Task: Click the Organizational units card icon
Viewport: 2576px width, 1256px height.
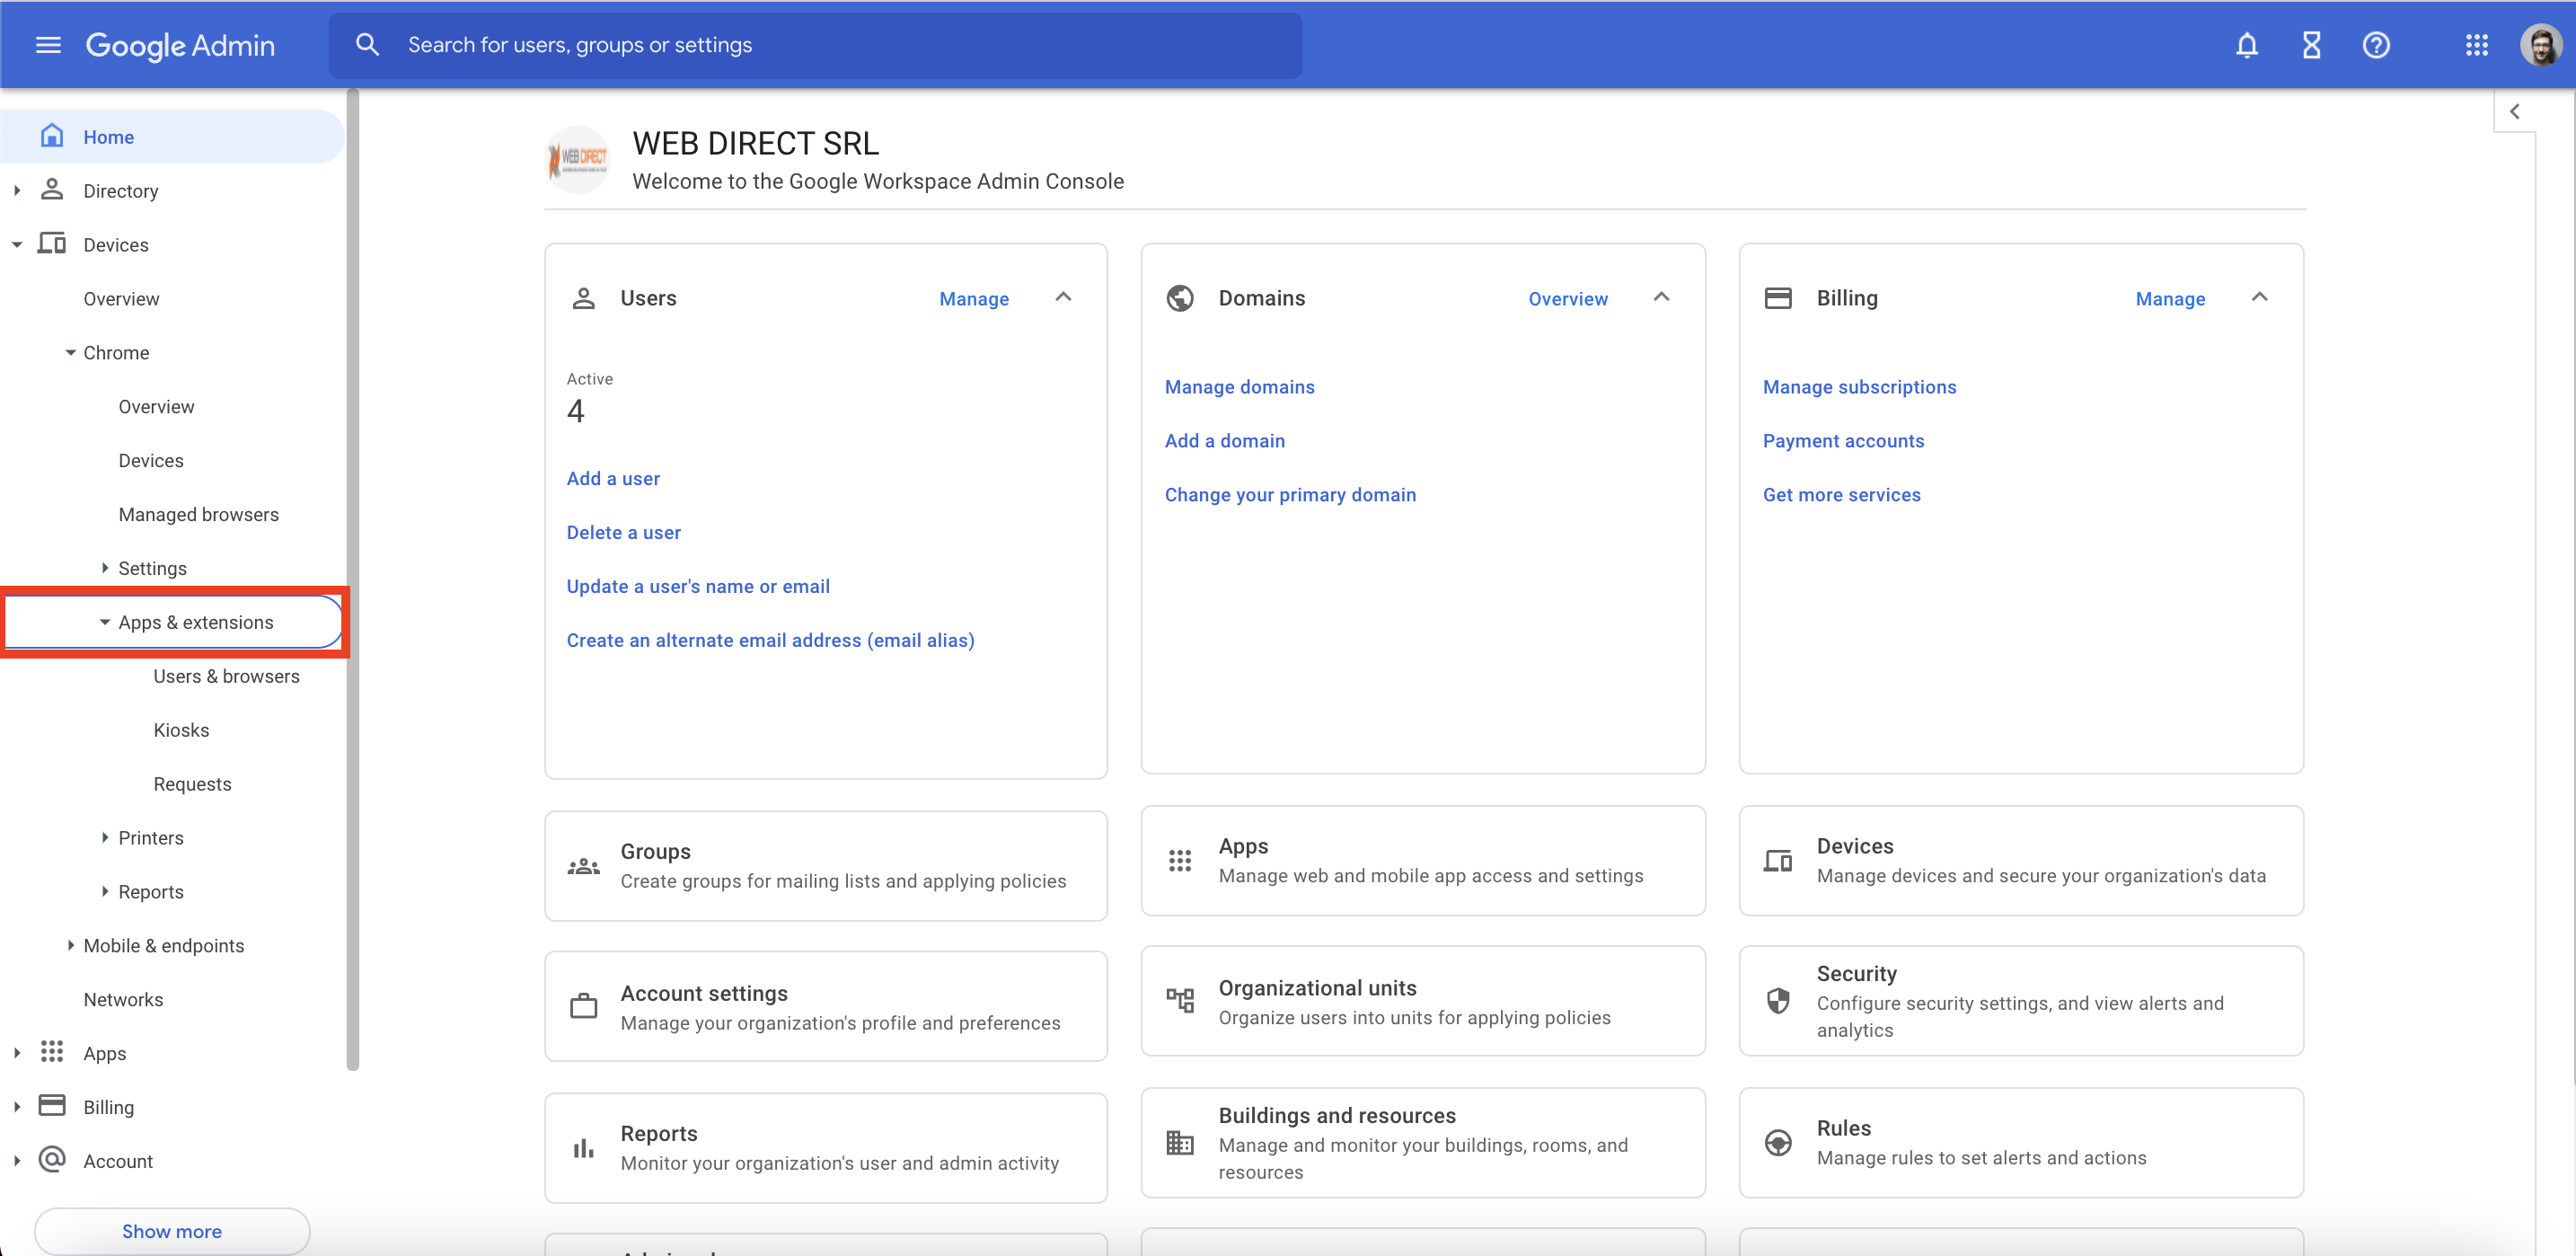Action: tap(1180, 1001)
